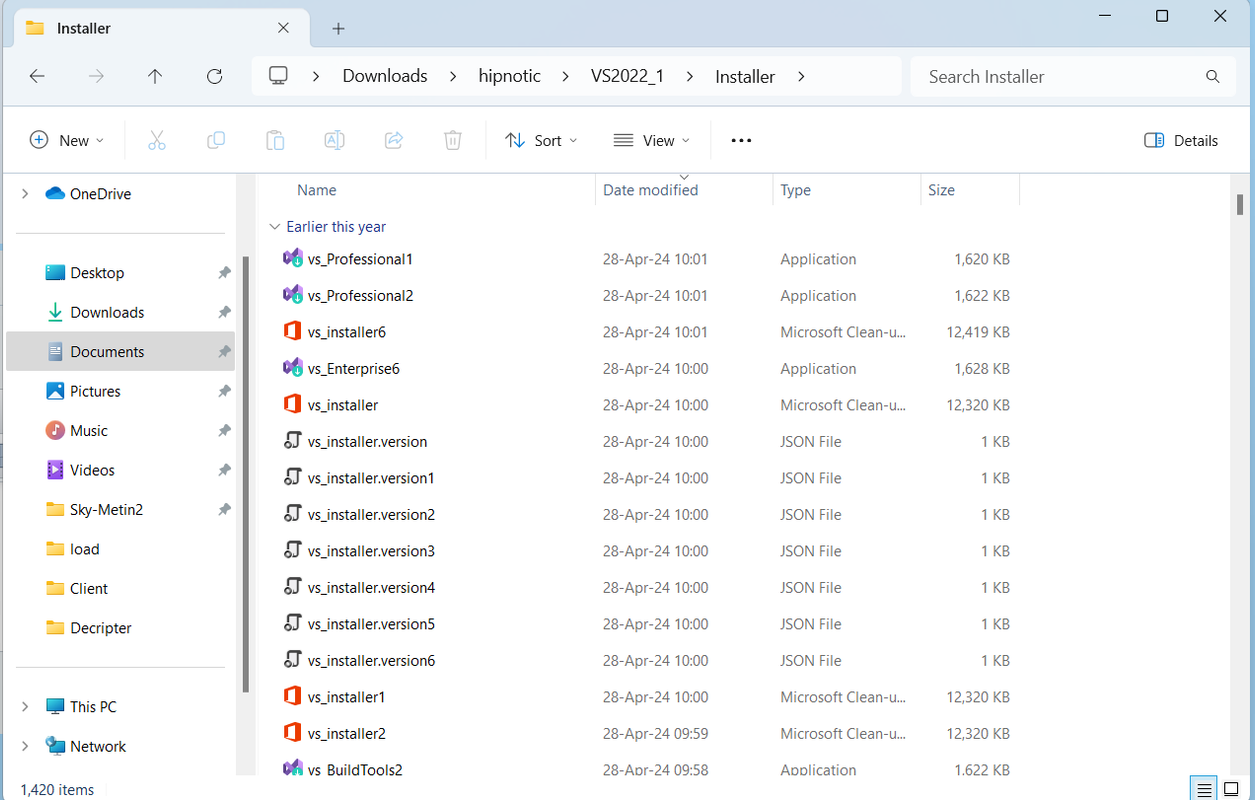Refresh the Installer folder view
Image resolution: width=1255 pixels, height=800 pixels.
coord(214,76)
